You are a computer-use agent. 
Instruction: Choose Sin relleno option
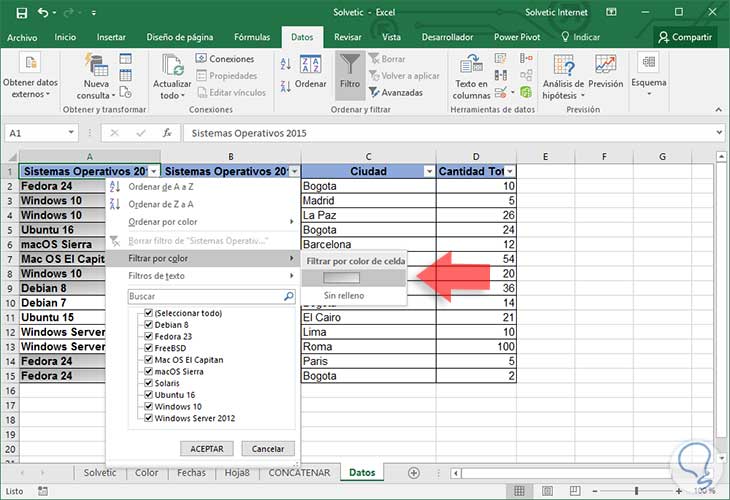(344, 295)
